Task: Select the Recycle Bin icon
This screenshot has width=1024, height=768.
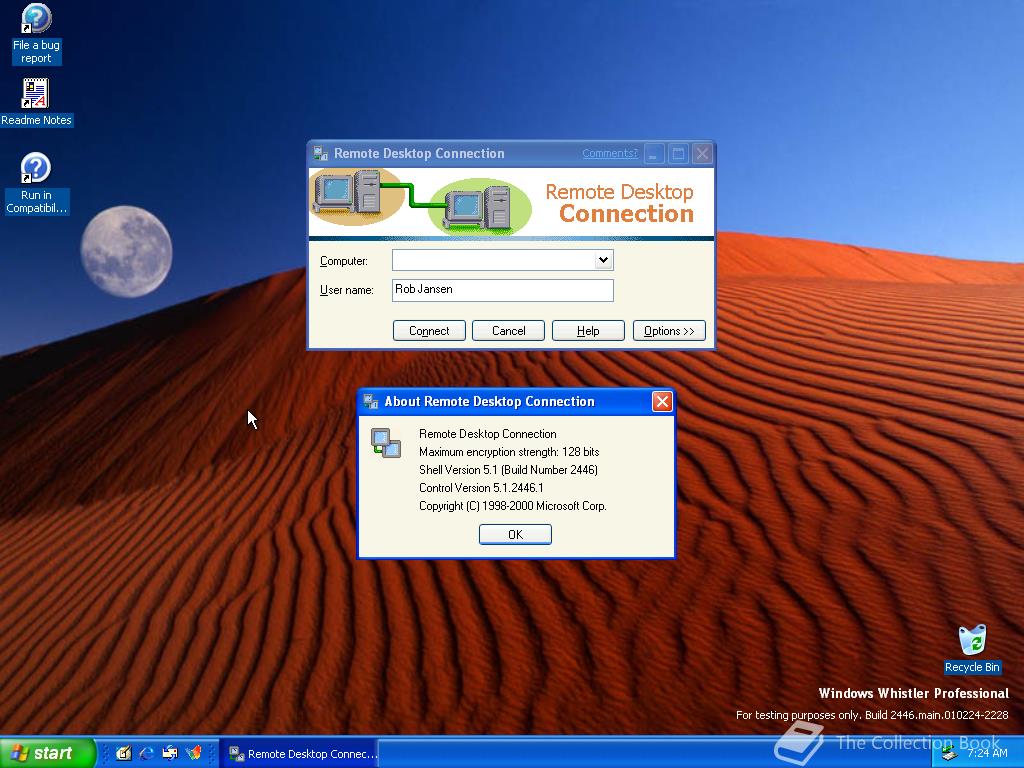Action: point(972,649)
